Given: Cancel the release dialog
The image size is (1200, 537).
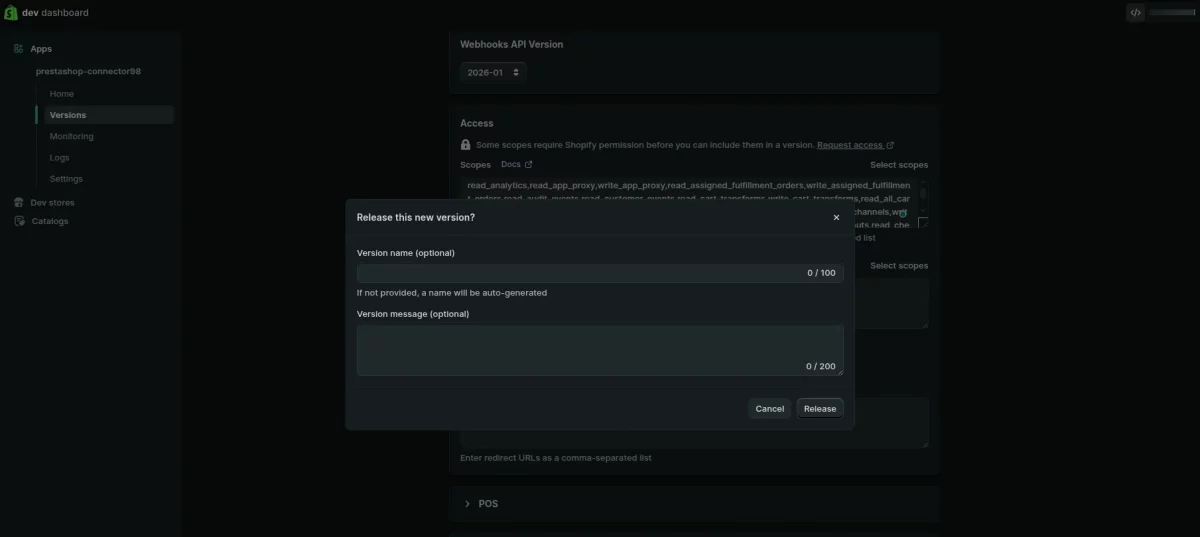Looking at the screenshot, I should tap(769, 408).
